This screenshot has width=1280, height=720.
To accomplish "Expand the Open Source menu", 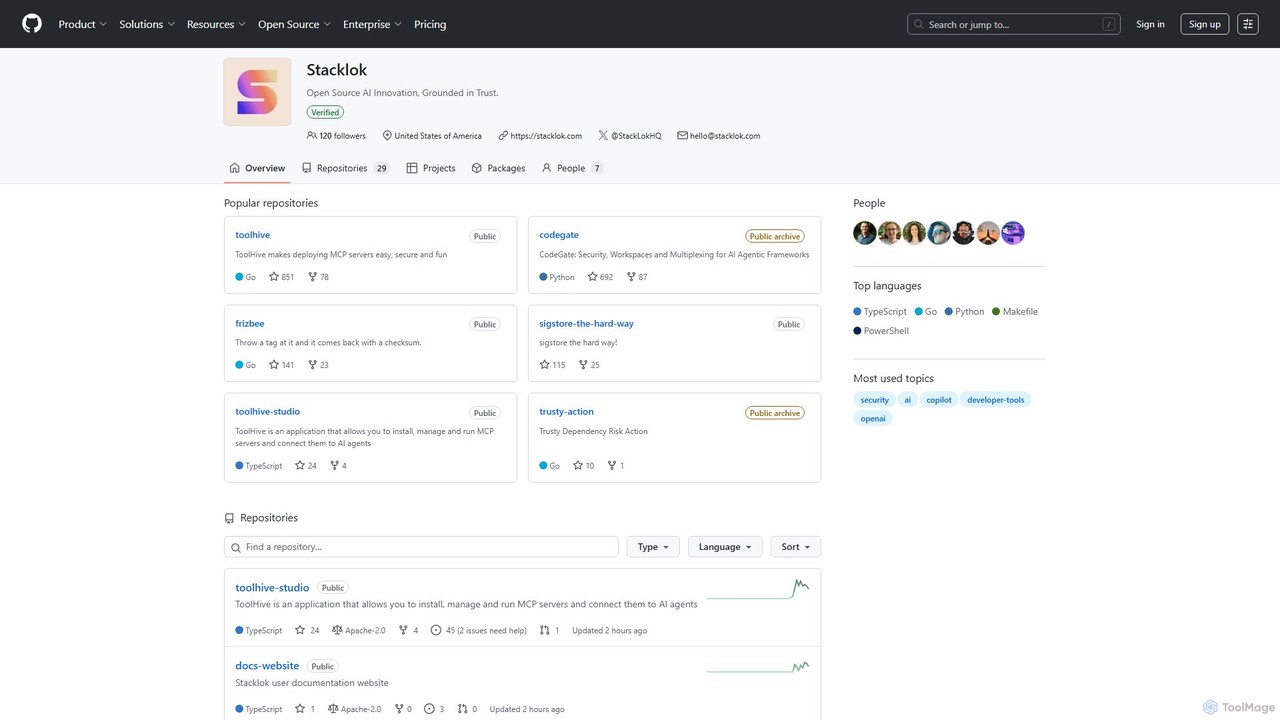I will tap(294, 24).
